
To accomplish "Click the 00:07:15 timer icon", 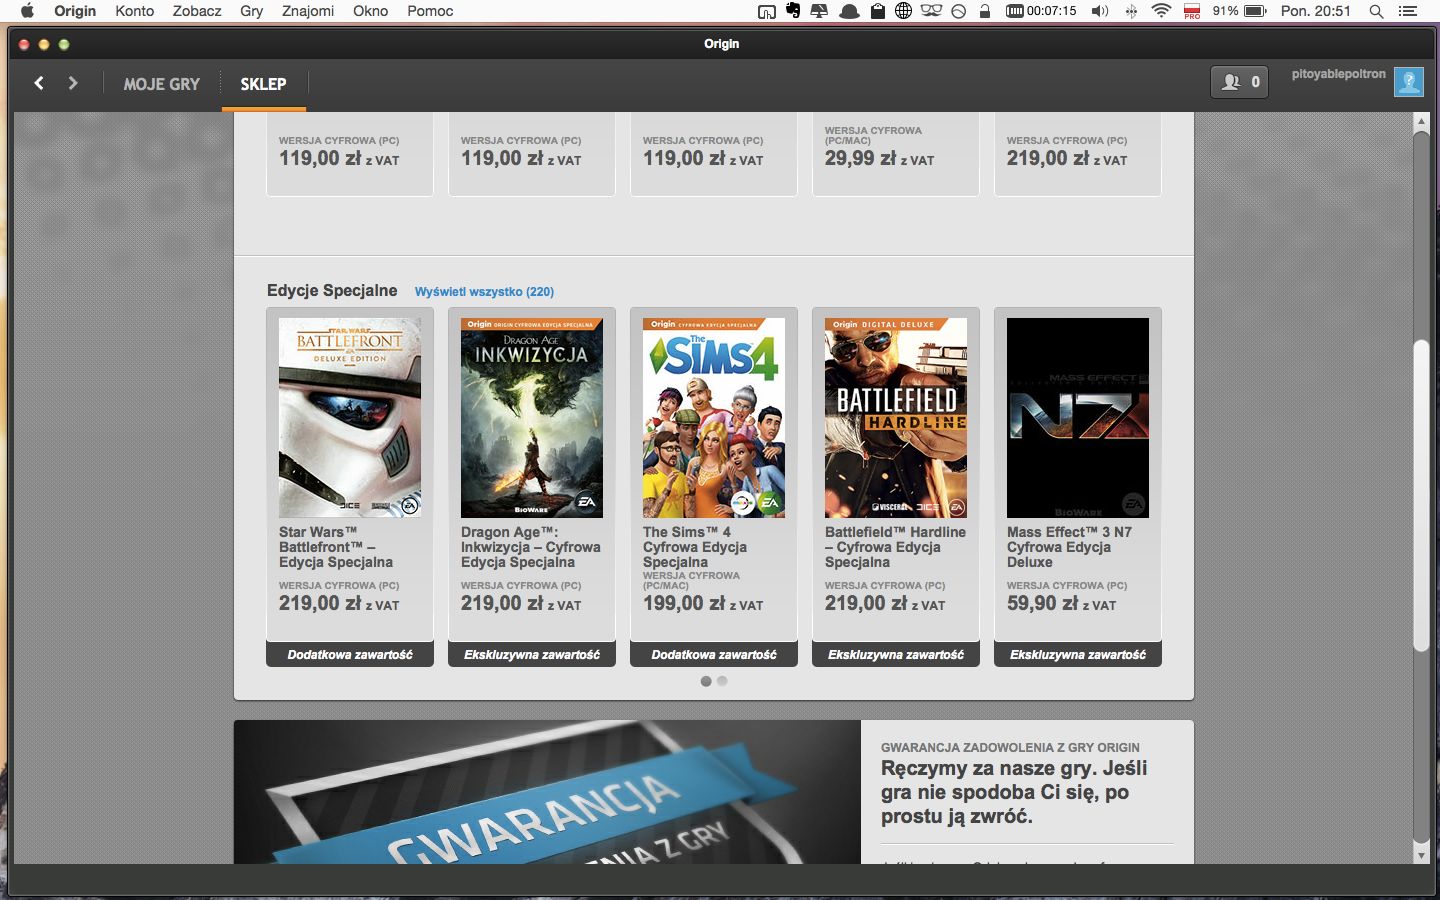I will tap(1041, 11).
